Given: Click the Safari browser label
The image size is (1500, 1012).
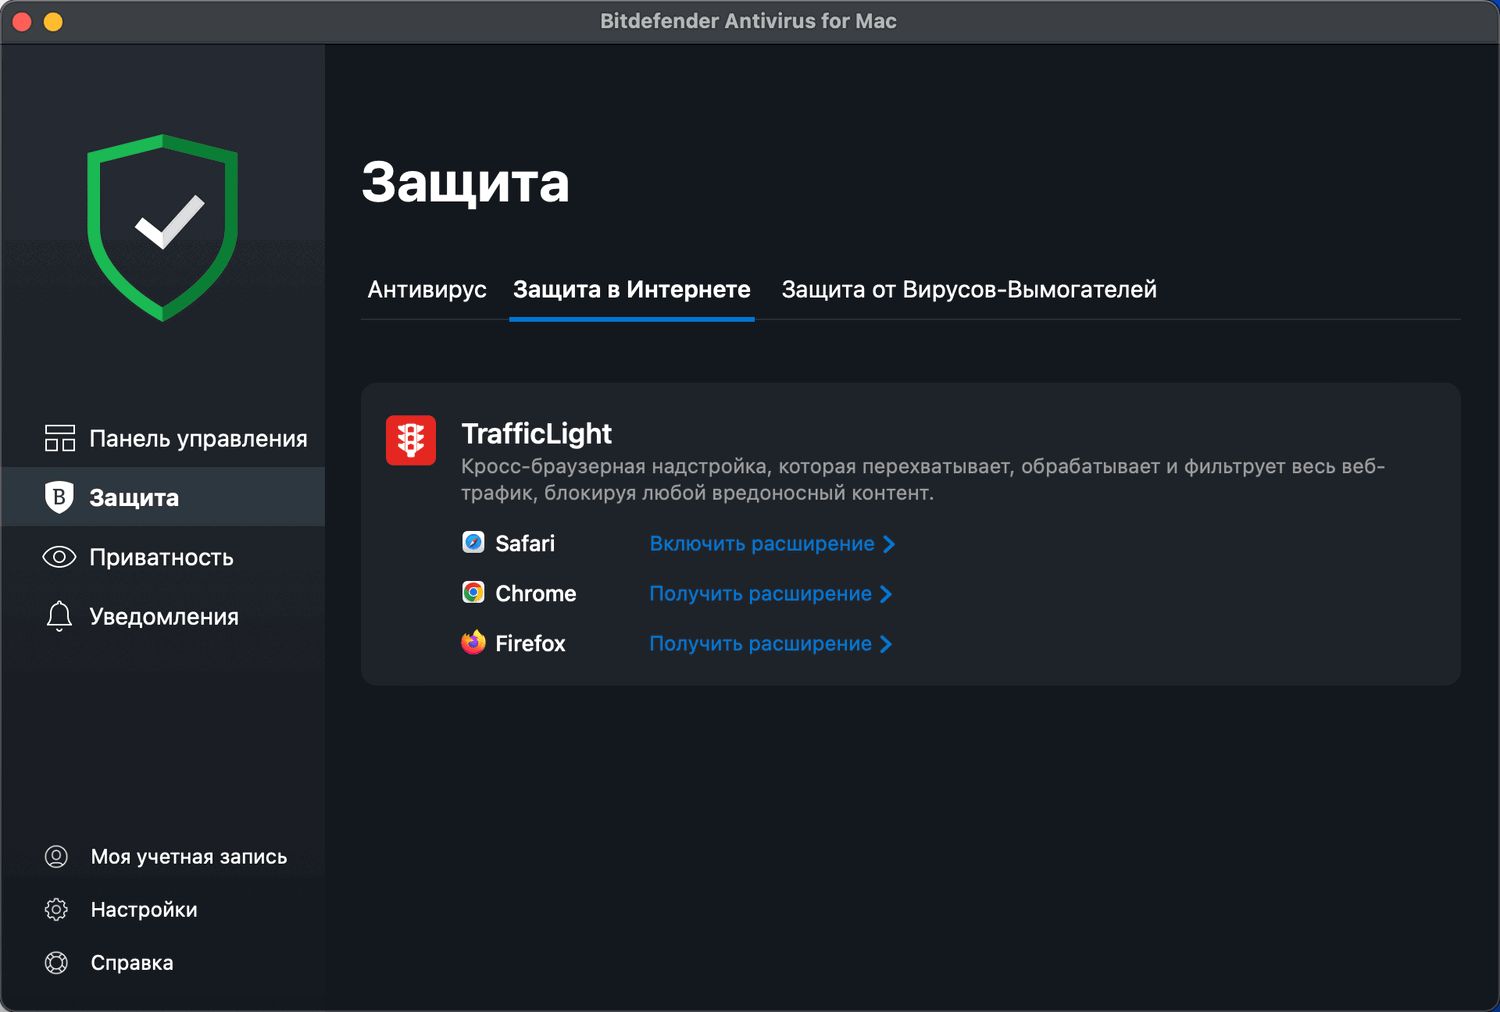Looking at the screenshot, I should pos(525,543).
